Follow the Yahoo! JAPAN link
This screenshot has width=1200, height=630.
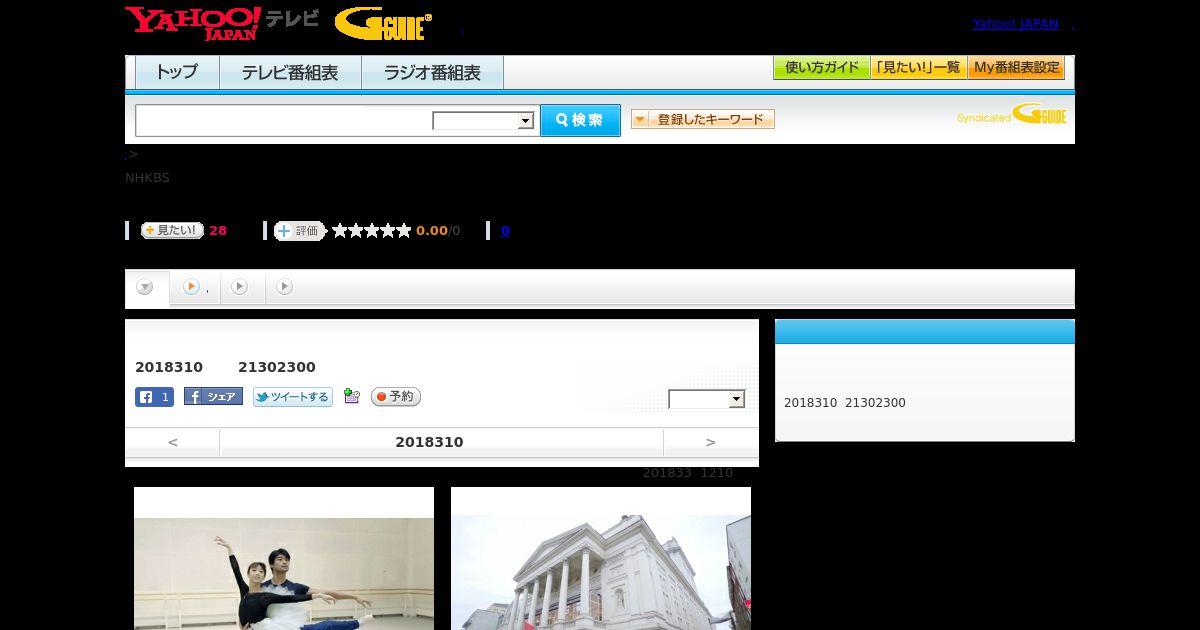click(1015, 24)
